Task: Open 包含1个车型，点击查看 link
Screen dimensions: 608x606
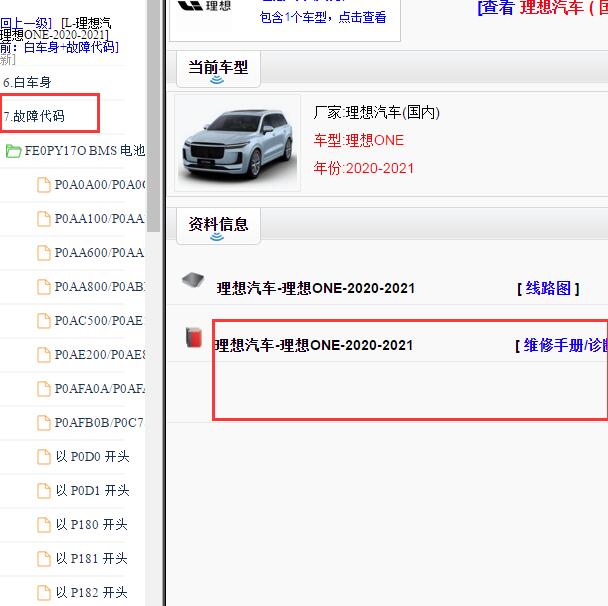Action: point(323,17)
